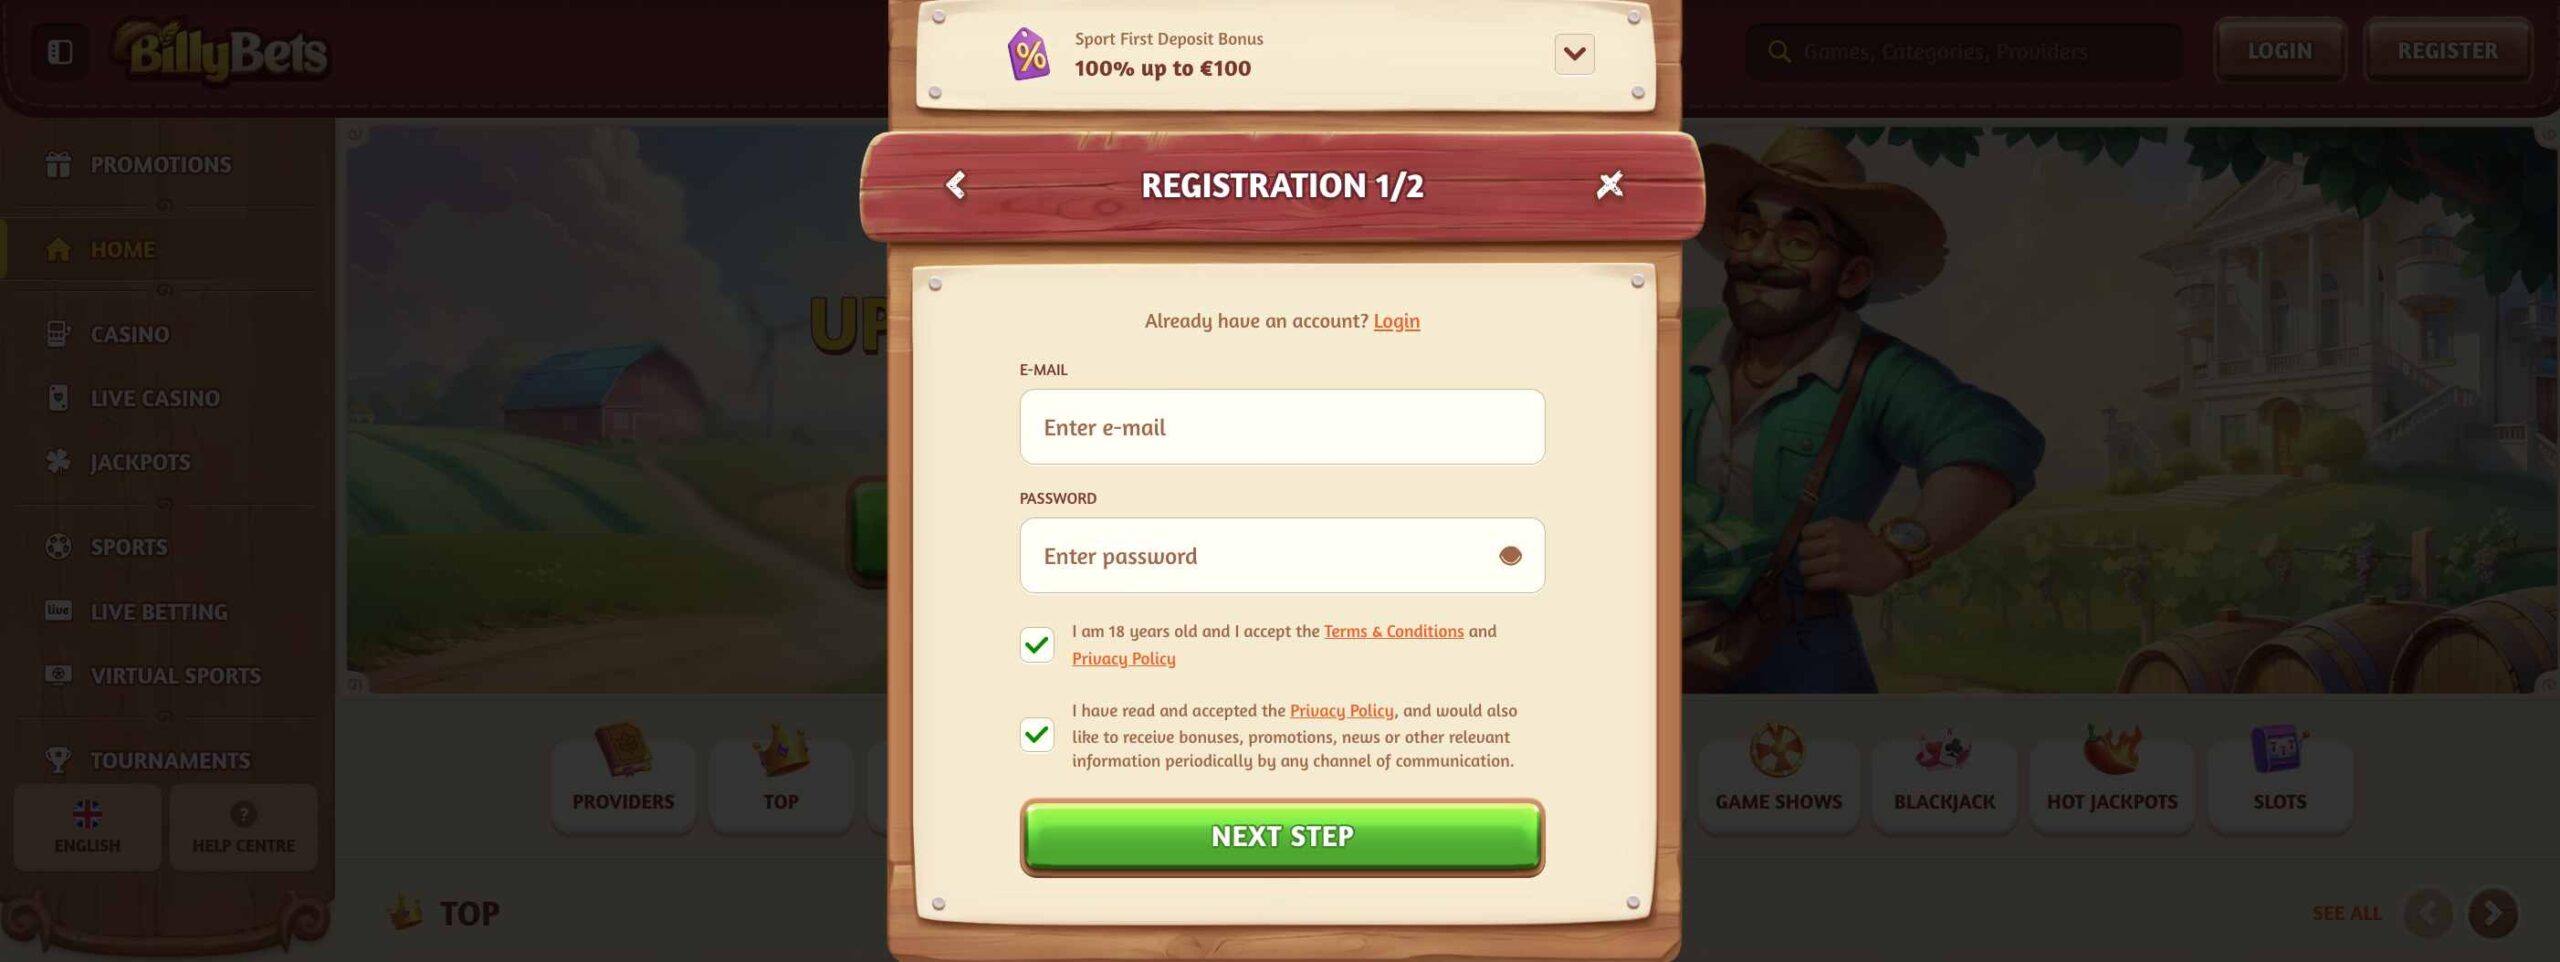Uncheck the 18 years old terms checkbox
The height and width of the screenshot is (962, 2560).
(x=1037, y=645)
